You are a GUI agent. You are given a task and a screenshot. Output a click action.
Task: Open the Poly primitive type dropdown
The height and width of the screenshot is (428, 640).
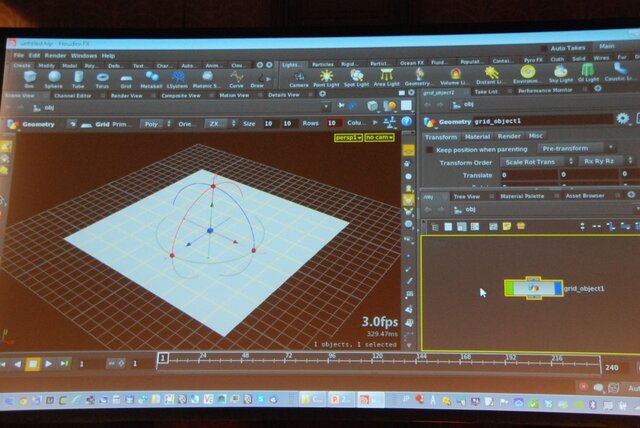pos(156,124)
